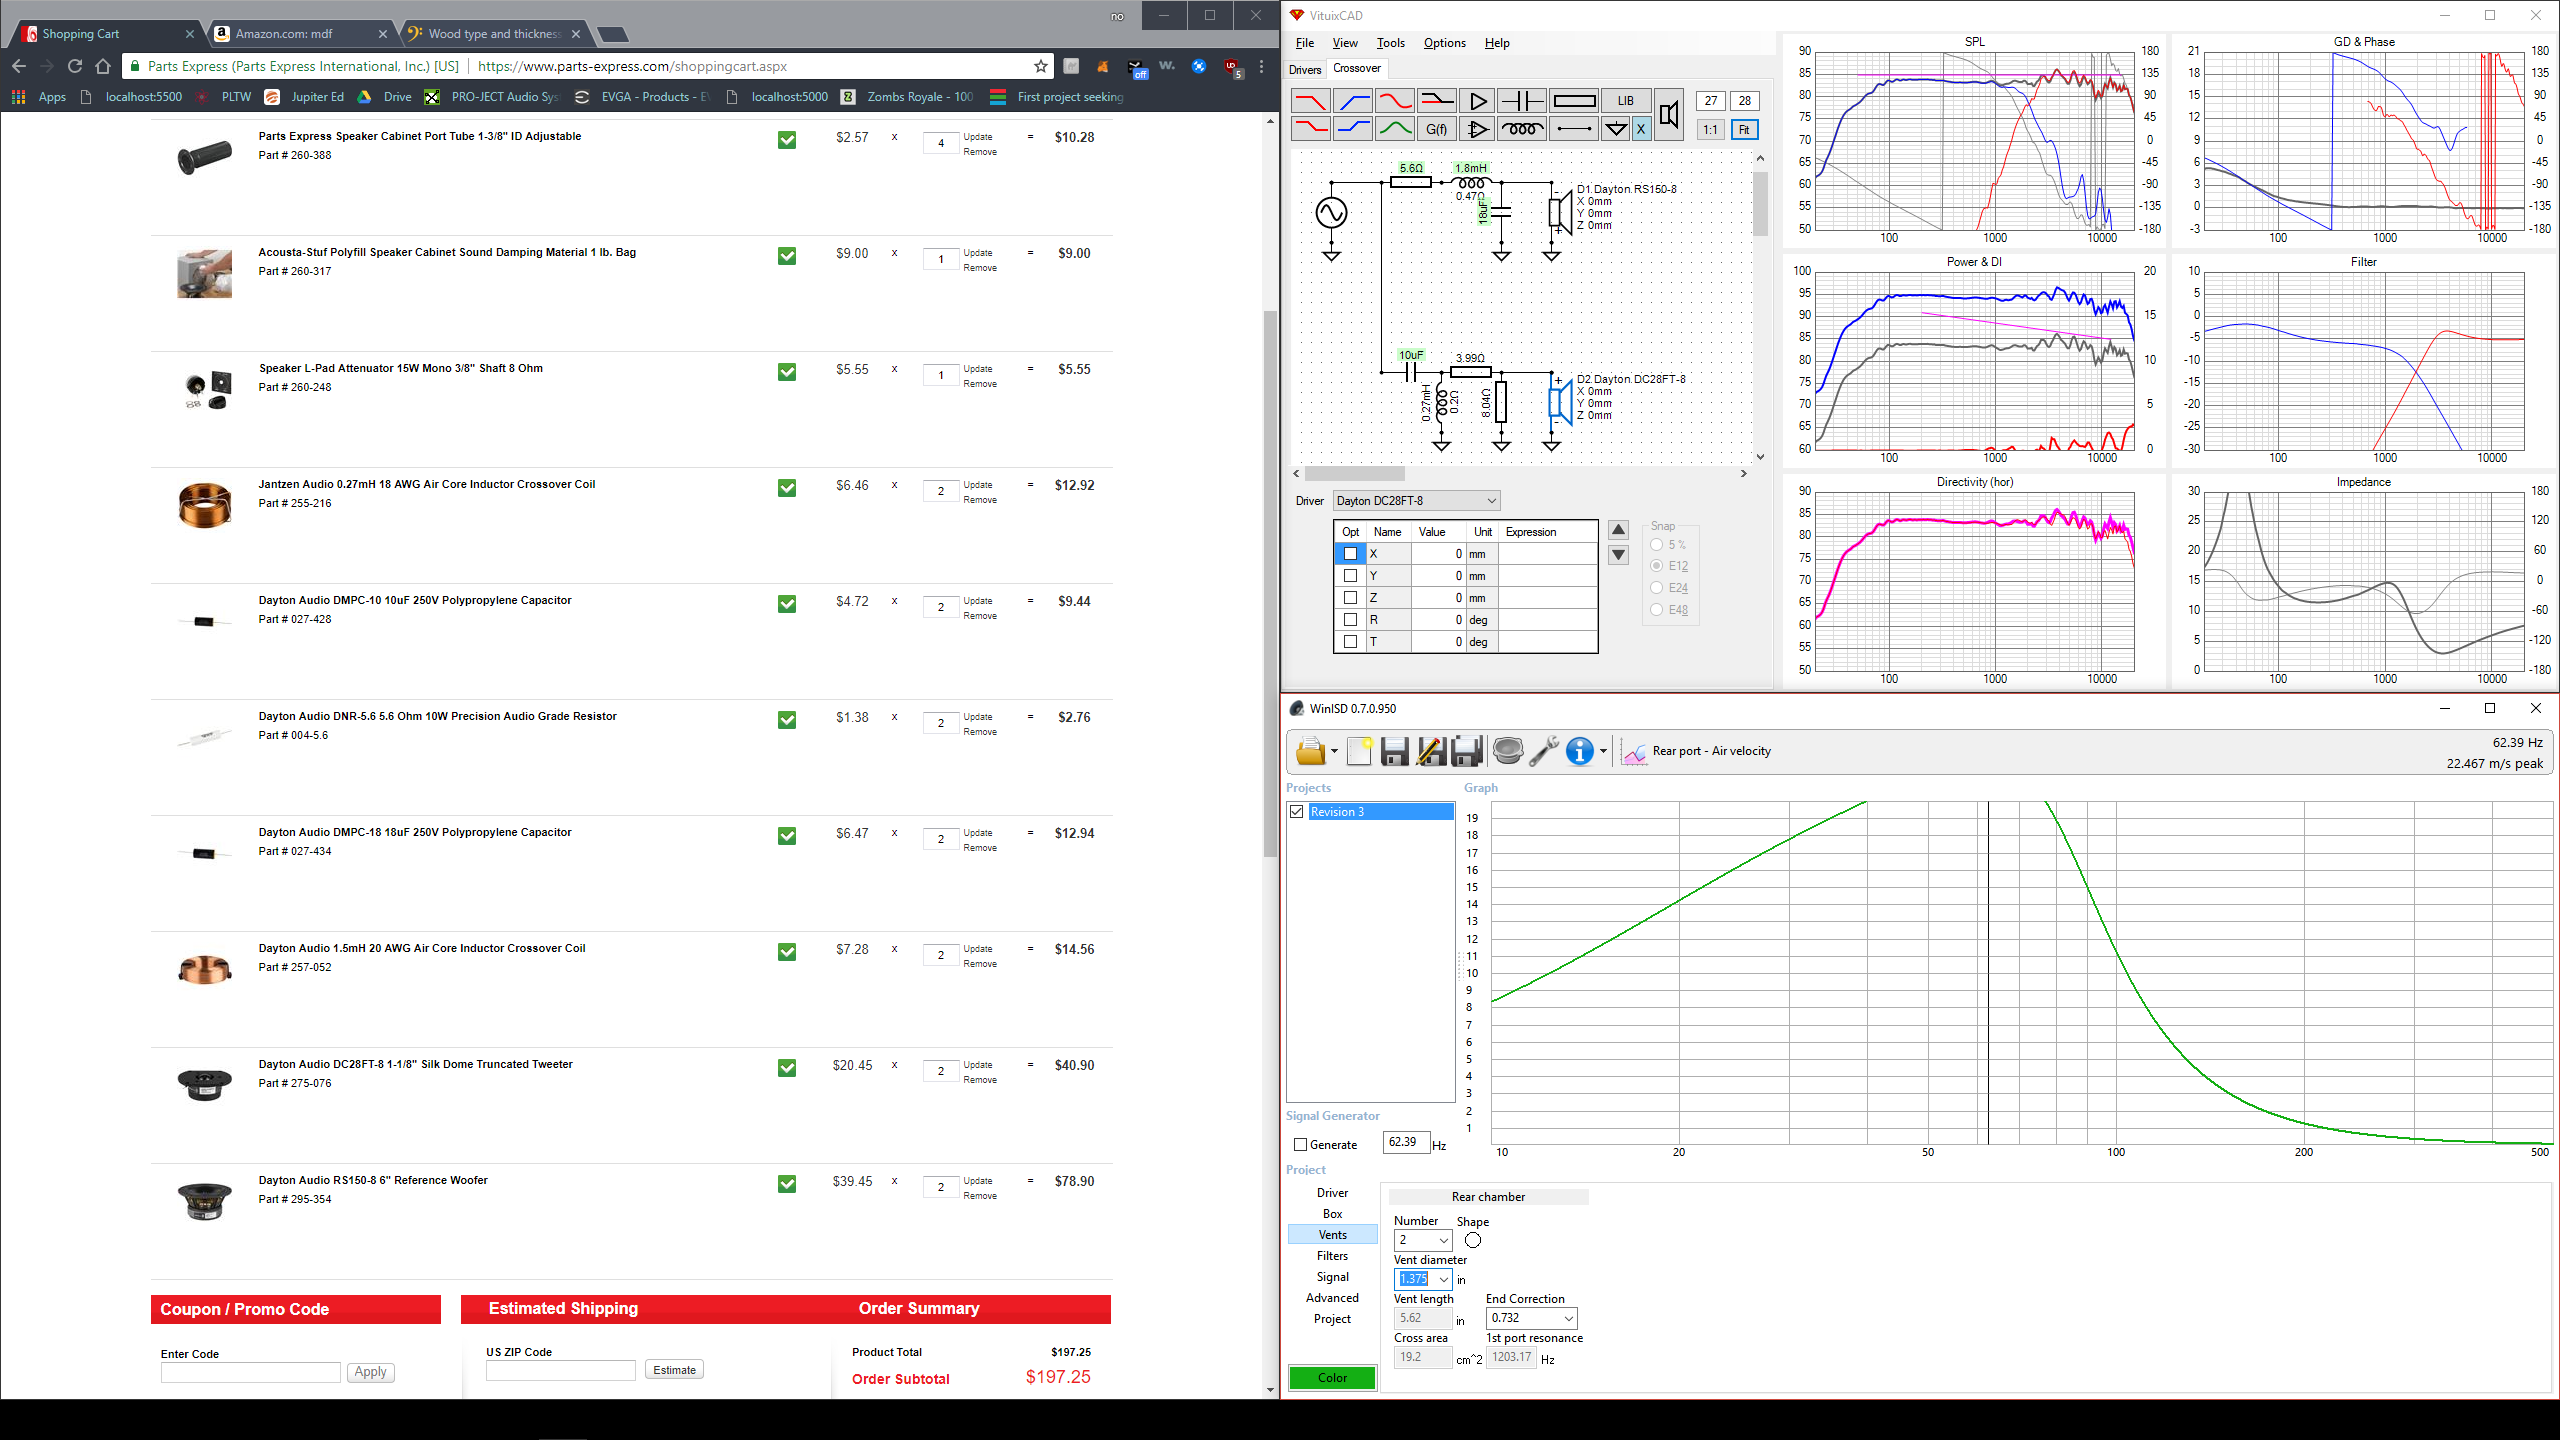
Task: Click the schematic horizontal scrollbar in VituixCAD
Action: tap(1354, 474)
